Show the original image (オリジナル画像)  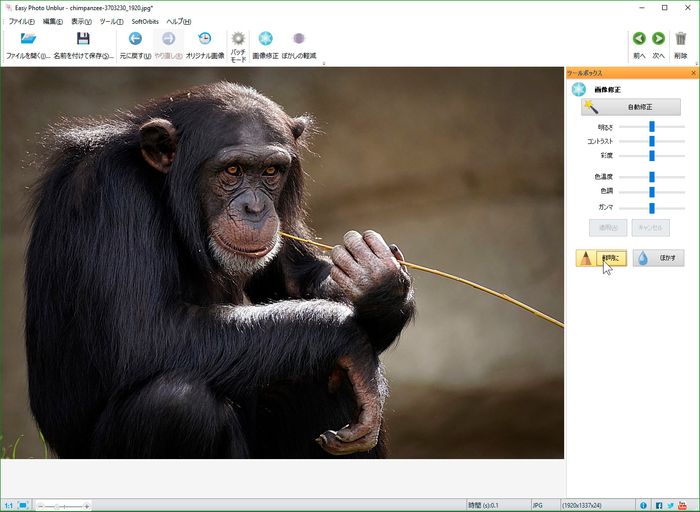pyautogui.click(x=205, y=39)
